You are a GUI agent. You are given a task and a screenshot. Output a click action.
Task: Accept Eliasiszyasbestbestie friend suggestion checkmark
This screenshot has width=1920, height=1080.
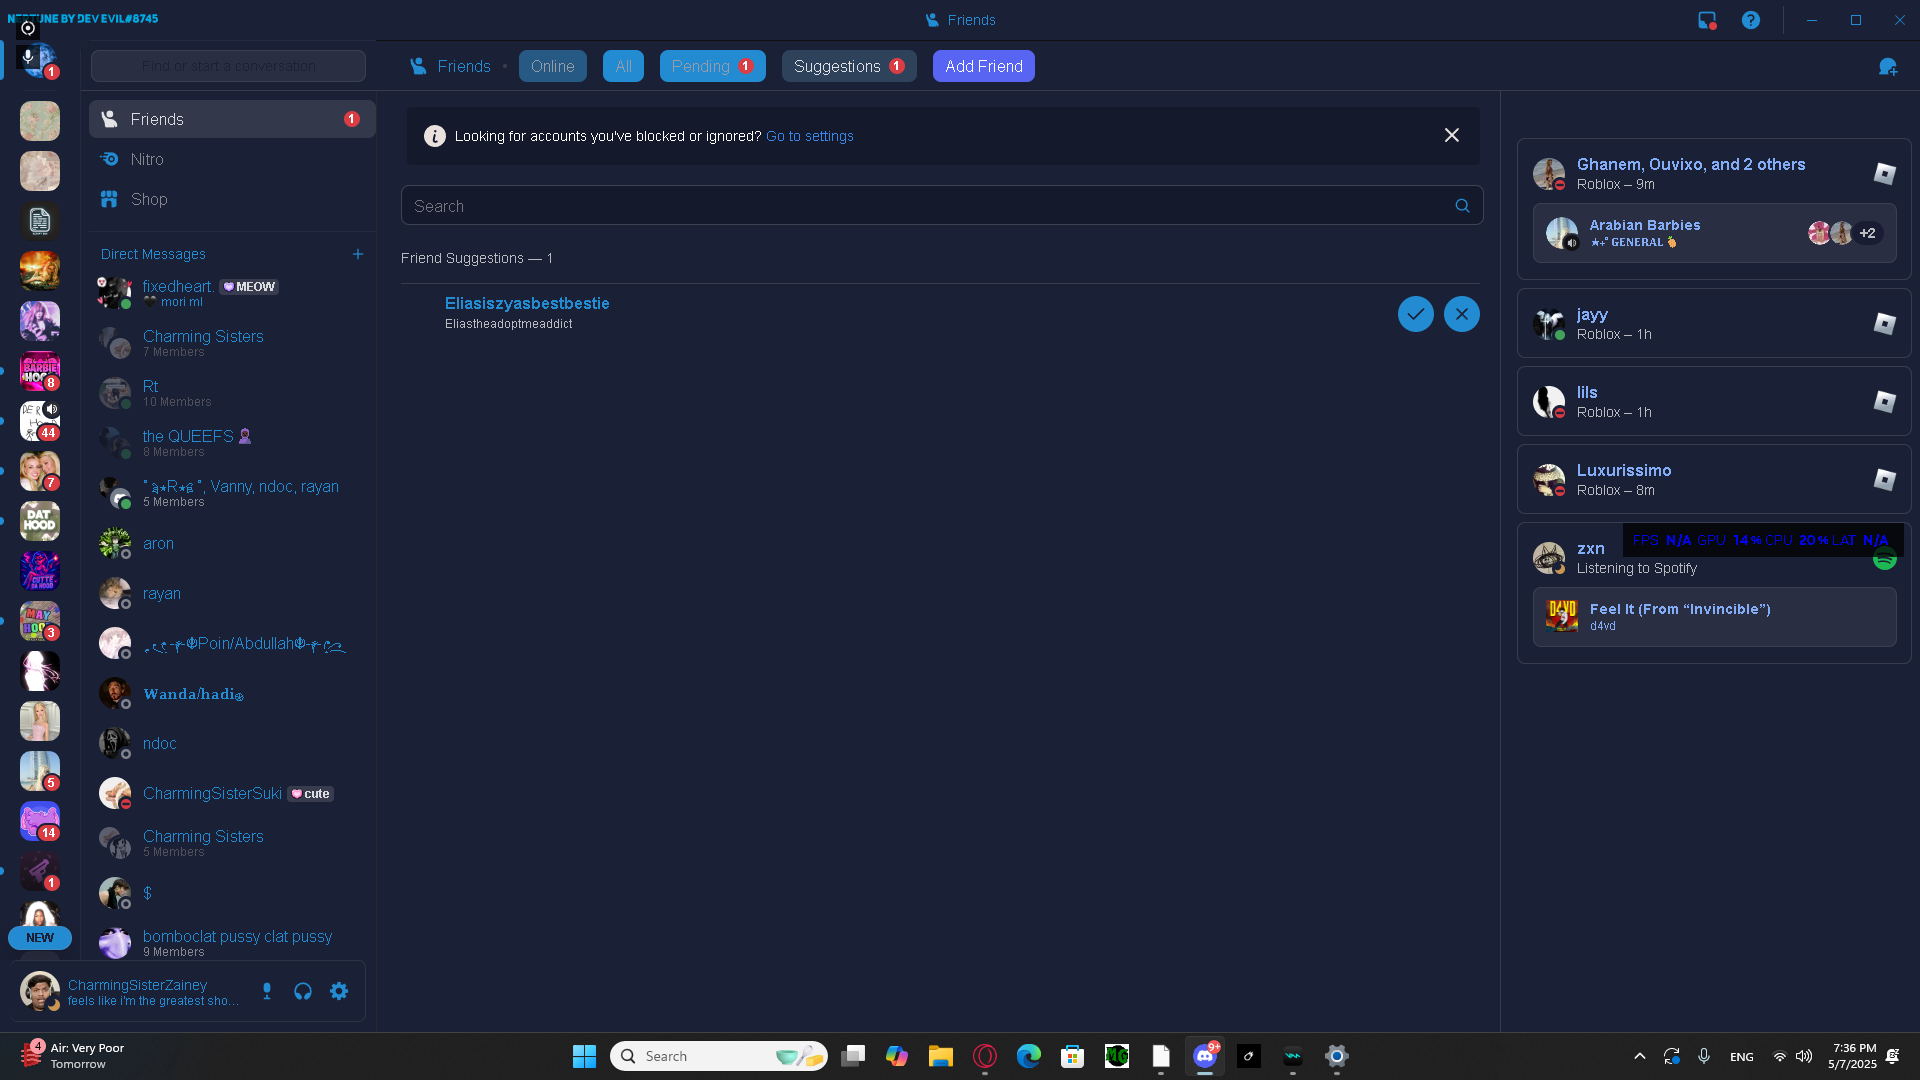1415,314
